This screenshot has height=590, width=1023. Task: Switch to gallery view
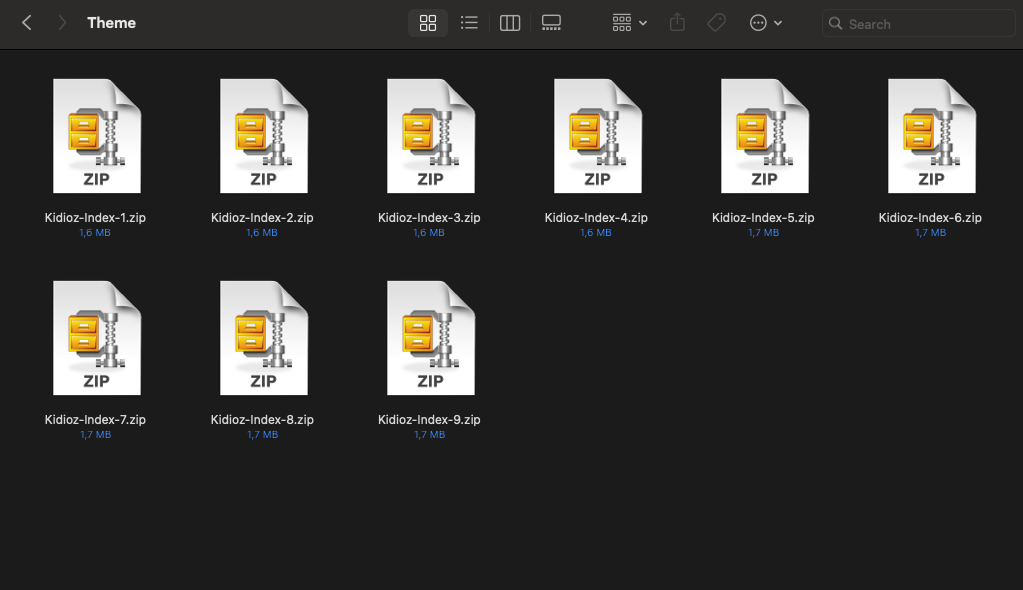[x=551, y=23]
